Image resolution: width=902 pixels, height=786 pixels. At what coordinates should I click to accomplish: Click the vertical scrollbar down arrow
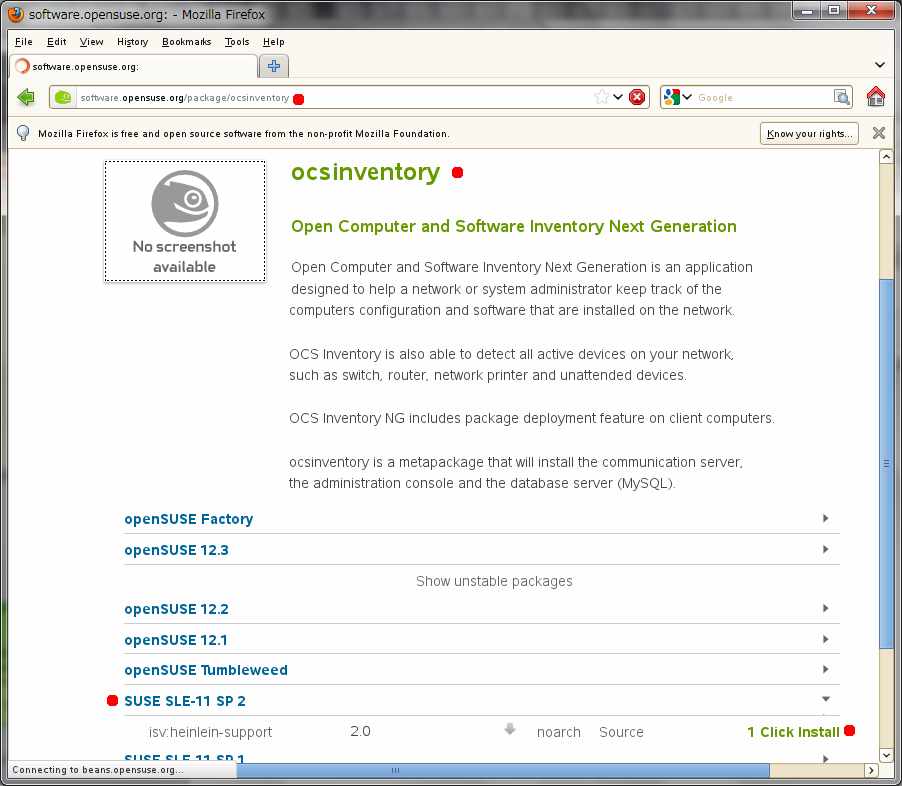[886, 754]
